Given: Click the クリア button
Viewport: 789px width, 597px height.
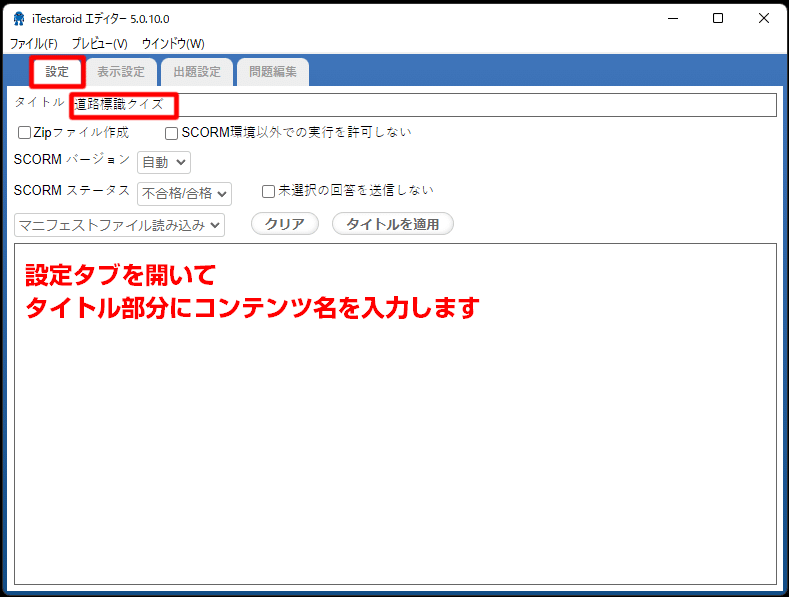Looking at the screenshot, I should pos(285,224).
